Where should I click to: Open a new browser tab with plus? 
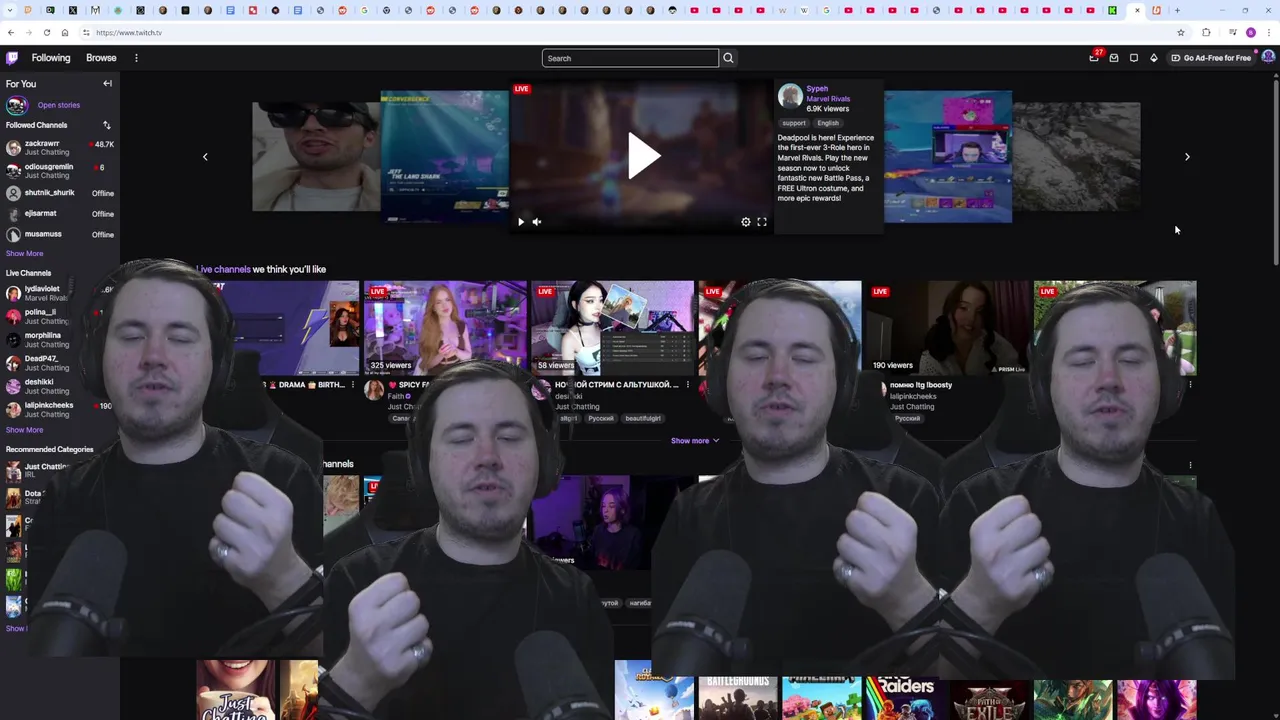pos(1177,10)
